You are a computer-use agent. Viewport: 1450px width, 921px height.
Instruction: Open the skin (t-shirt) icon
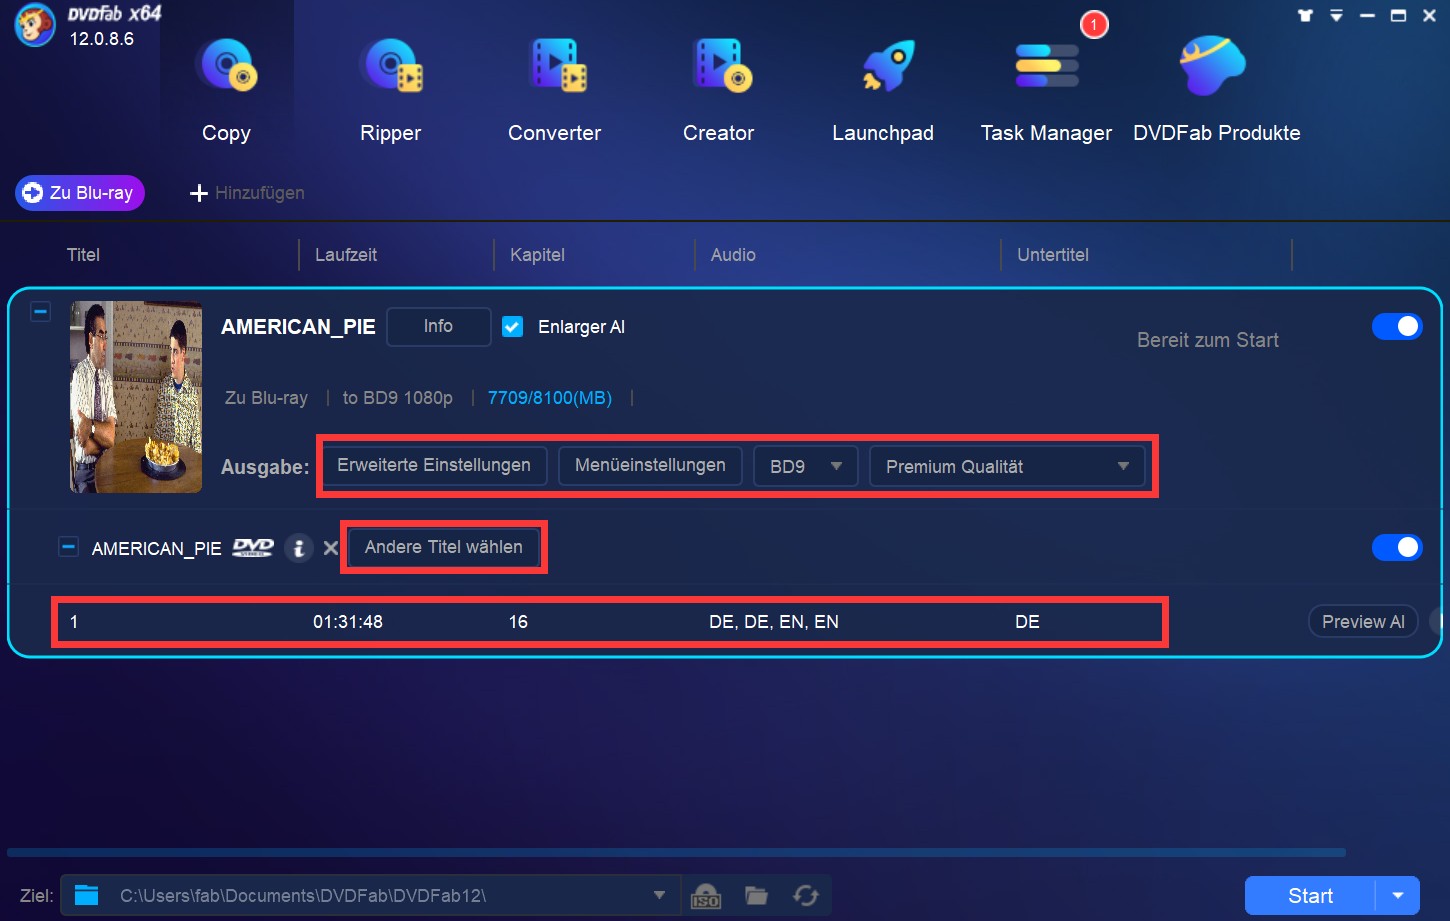tap(1305, 15)
